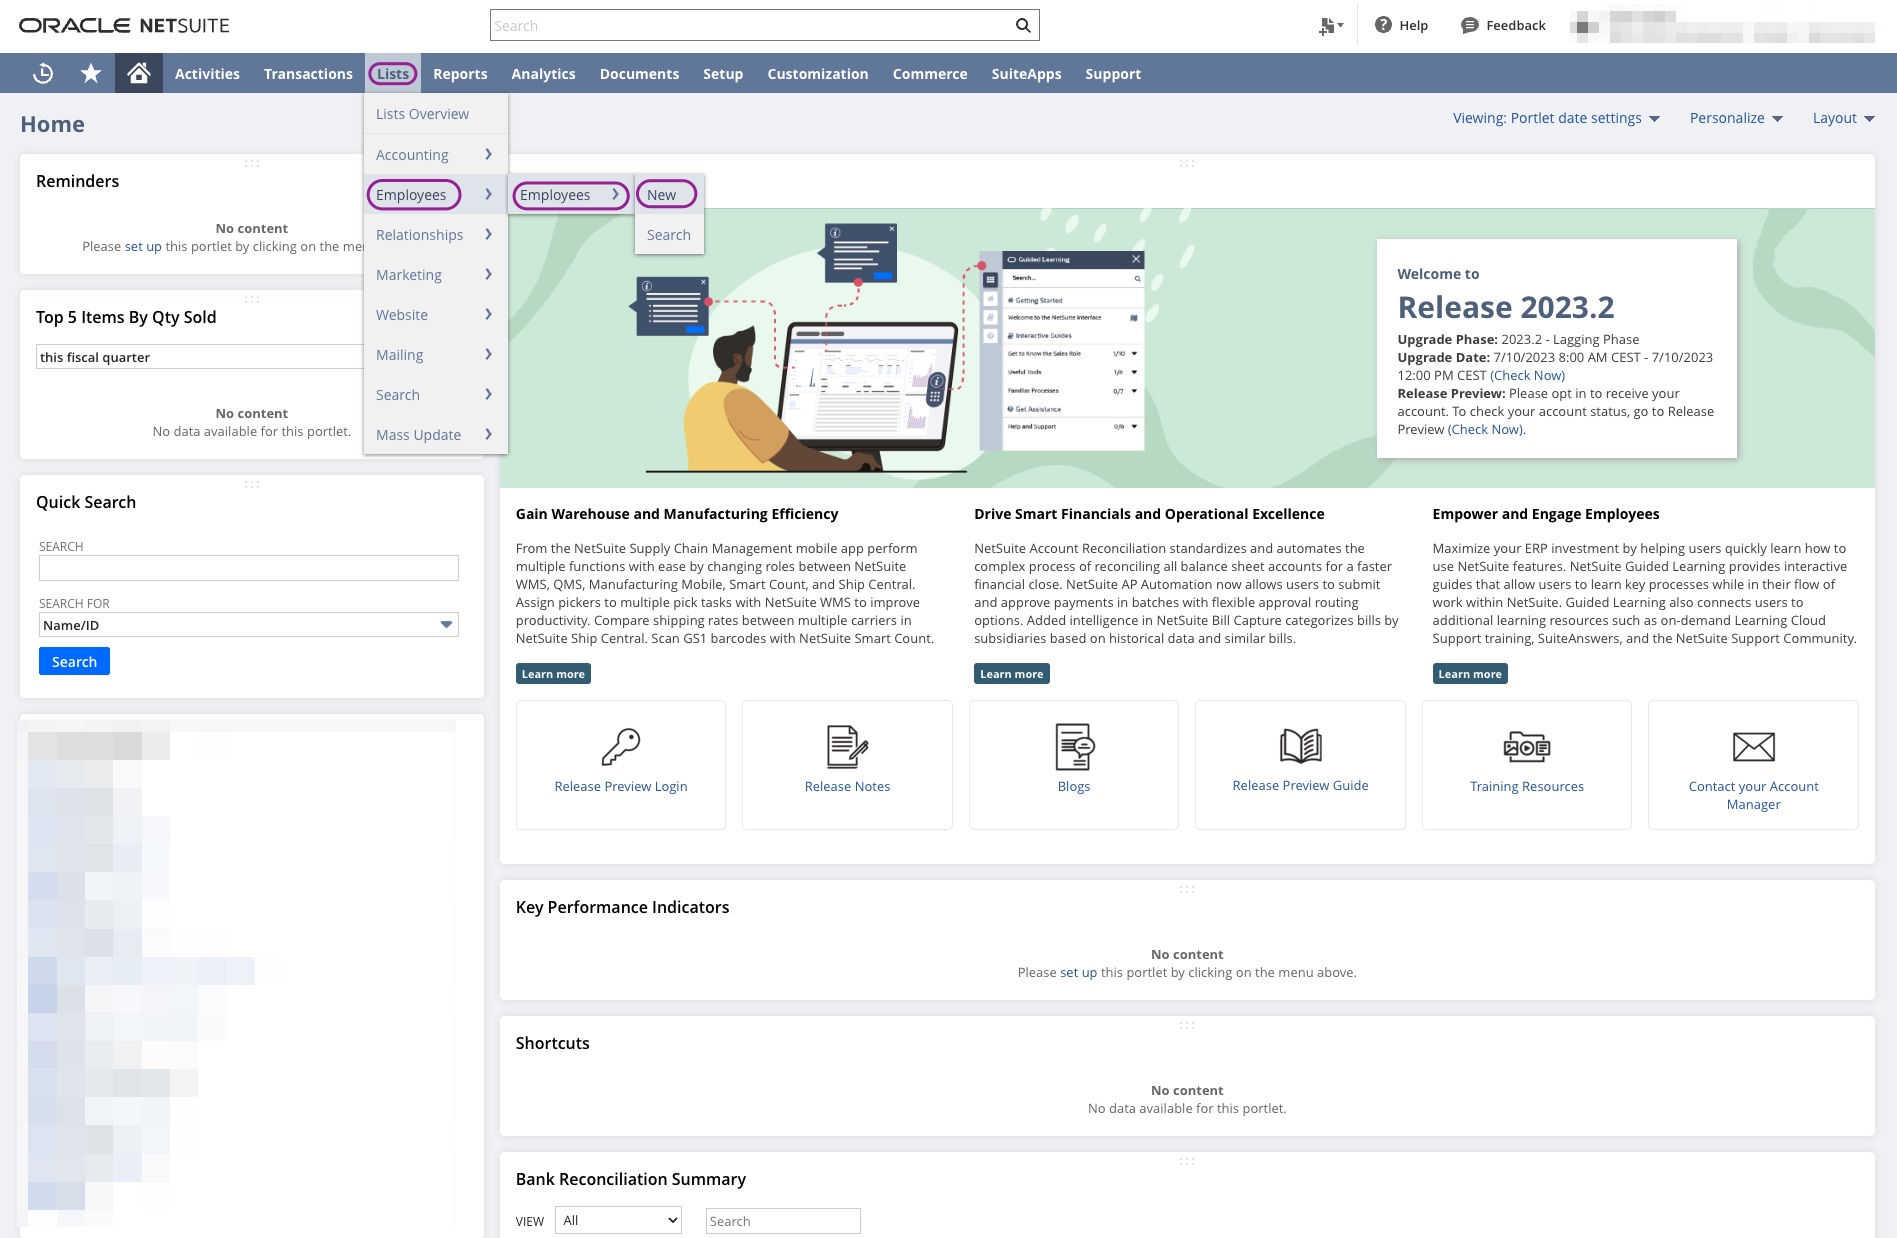Click Check Now link after Release Preview
Viewport: 1897px width, 1238px height.
point(1485,429)
